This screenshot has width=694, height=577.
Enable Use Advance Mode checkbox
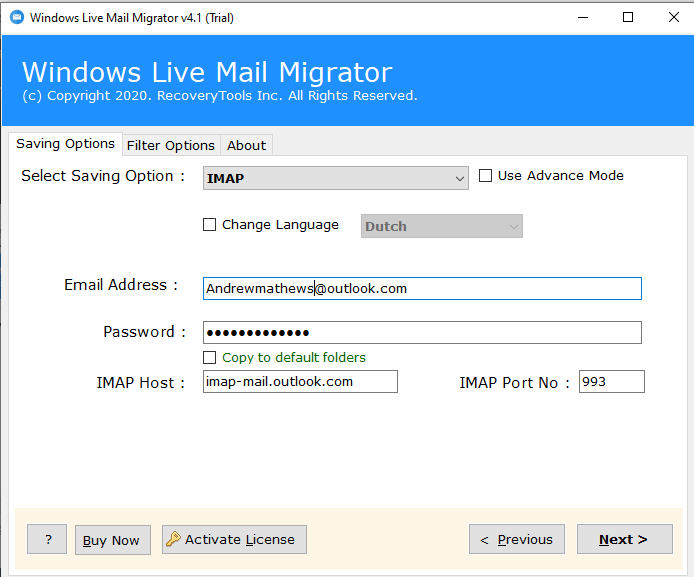tap(486, 176)
